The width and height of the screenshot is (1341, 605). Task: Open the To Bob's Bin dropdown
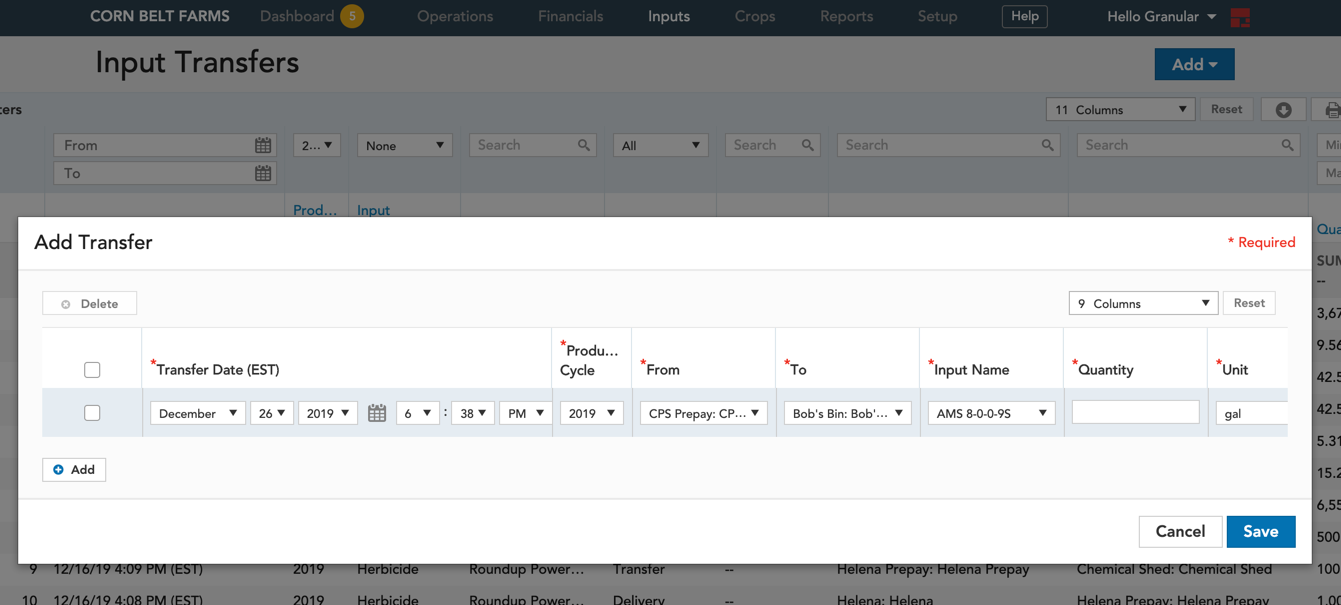coord(848,413)
